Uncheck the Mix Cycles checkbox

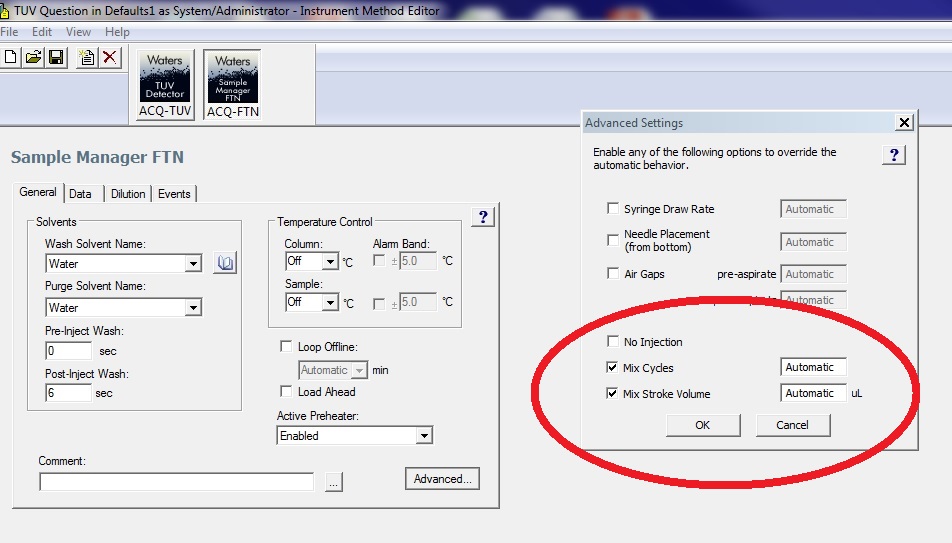(x=612, y=367)
